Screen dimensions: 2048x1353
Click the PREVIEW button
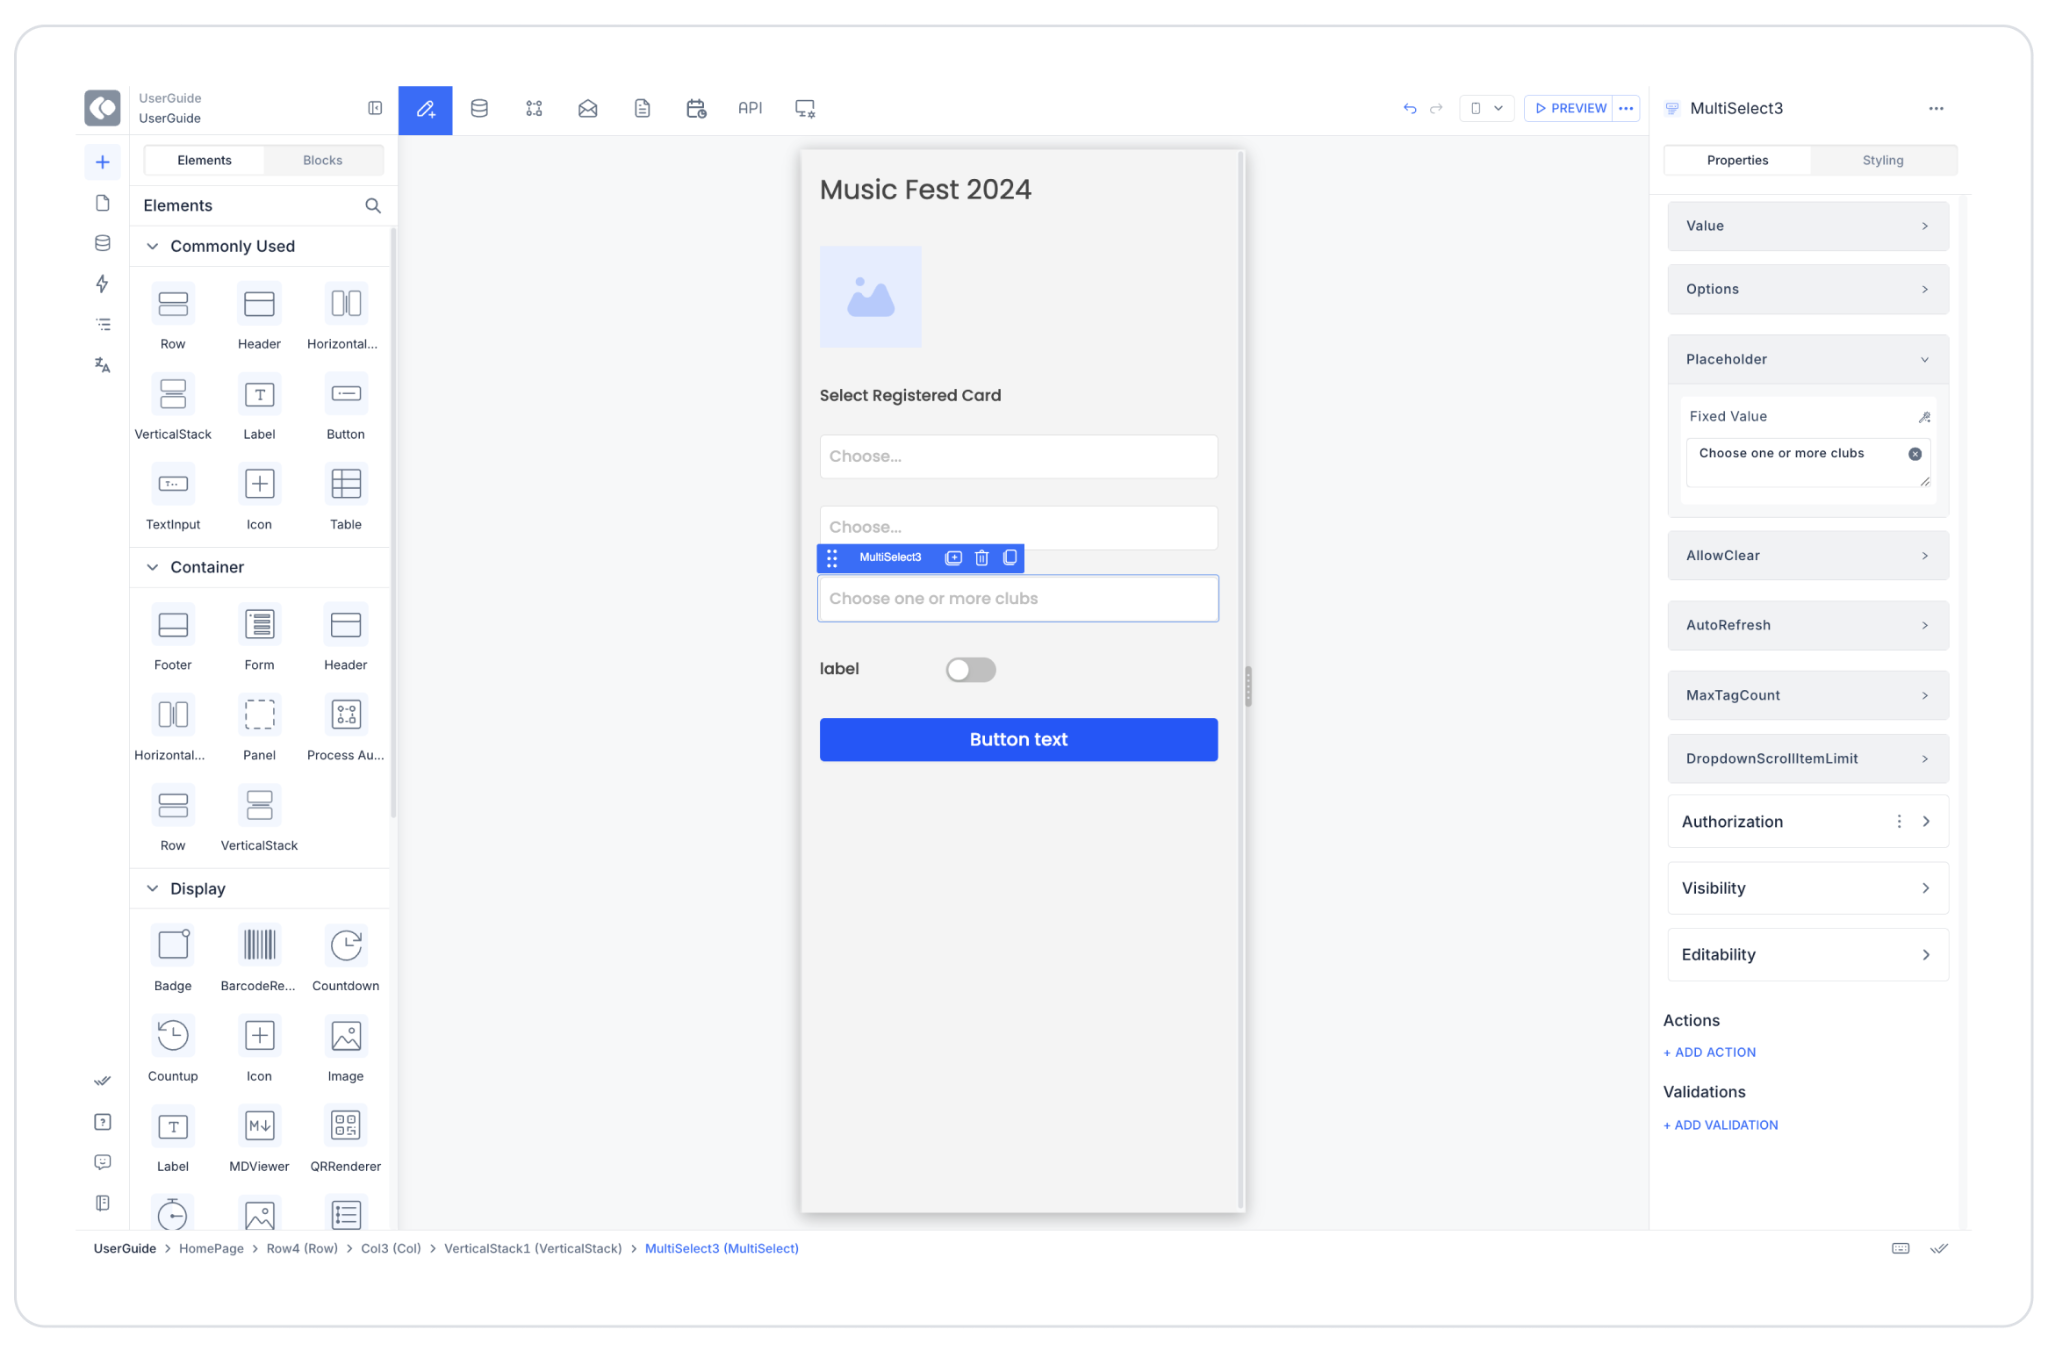[1570, 108]
